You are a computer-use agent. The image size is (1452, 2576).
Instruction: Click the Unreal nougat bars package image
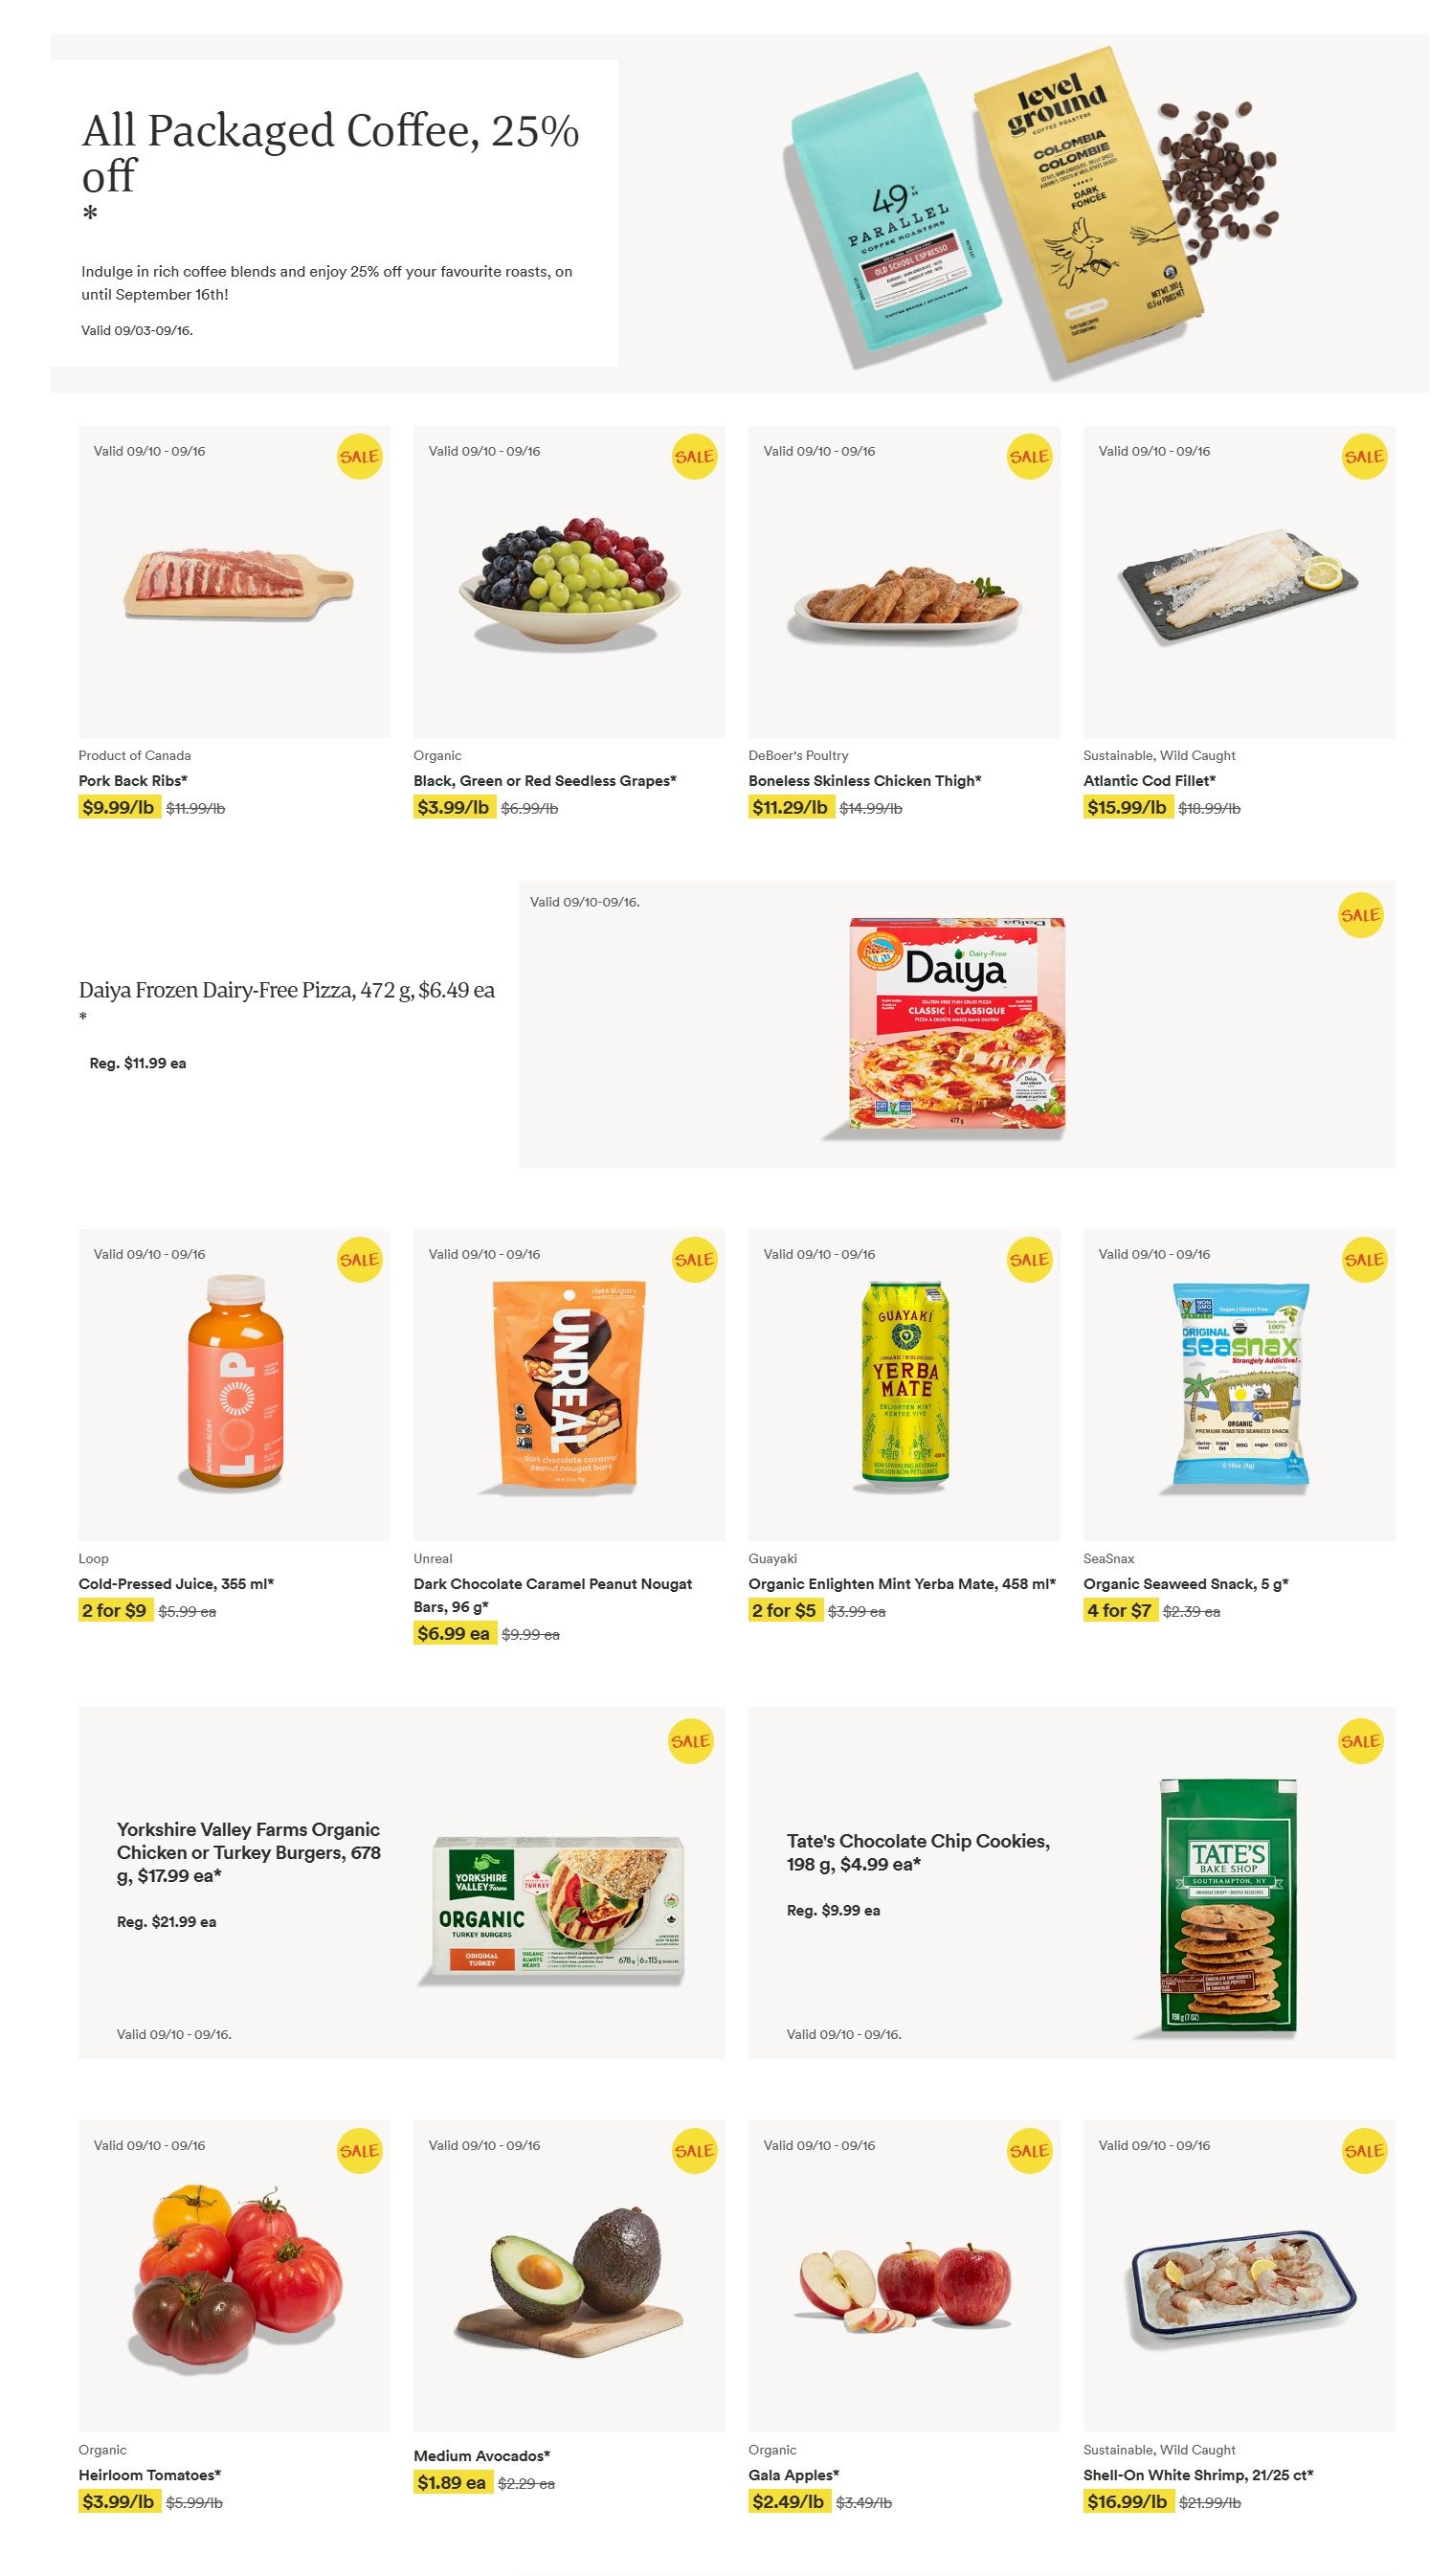click(568, 1383)
